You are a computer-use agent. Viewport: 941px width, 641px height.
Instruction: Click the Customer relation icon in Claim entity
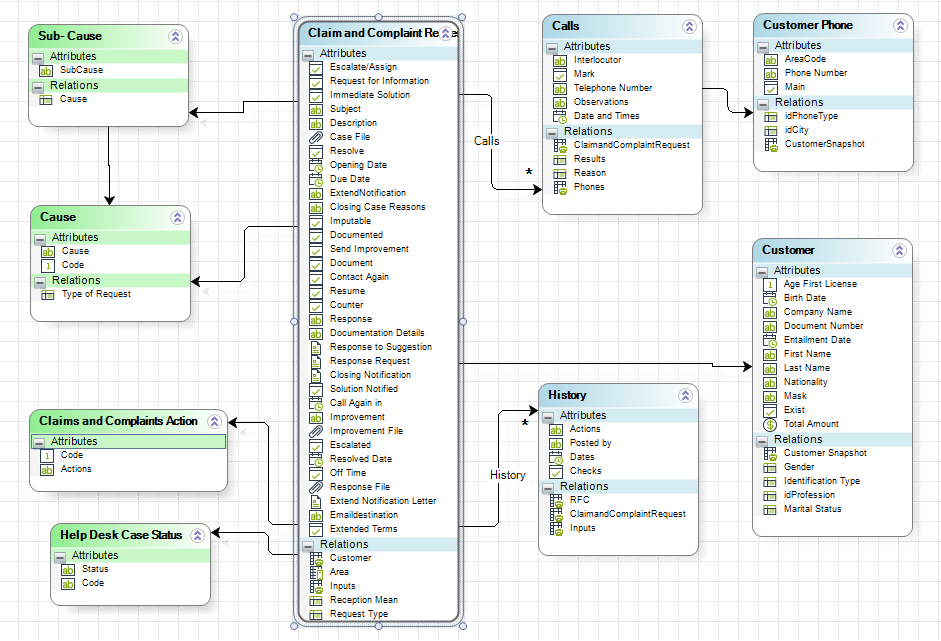point(316,559)
